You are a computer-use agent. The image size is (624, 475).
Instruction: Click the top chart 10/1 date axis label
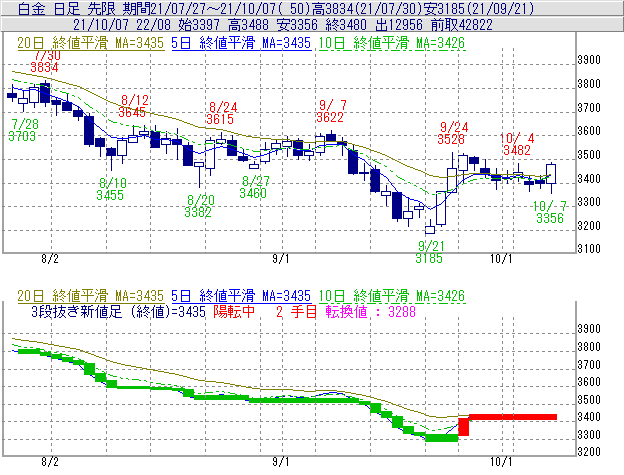click(x=501, y=259)
